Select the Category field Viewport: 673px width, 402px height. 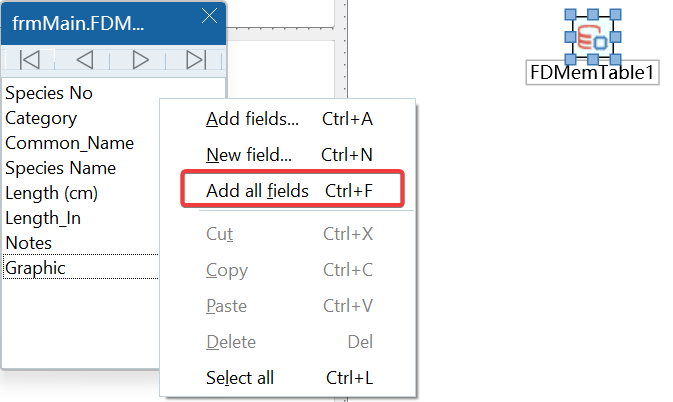[x=41, y=118]
